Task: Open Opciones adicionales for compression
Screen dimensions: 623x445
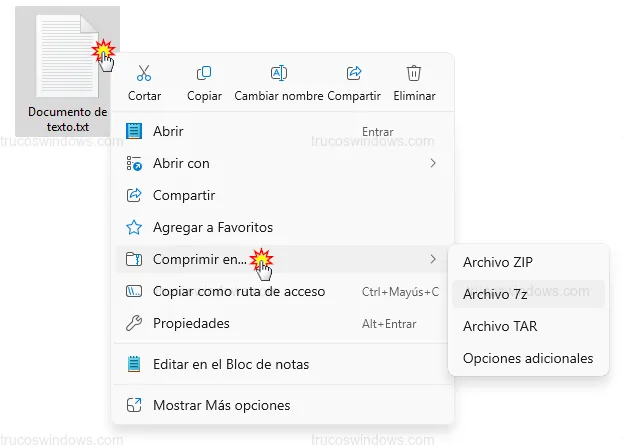Action: point(528,358)
